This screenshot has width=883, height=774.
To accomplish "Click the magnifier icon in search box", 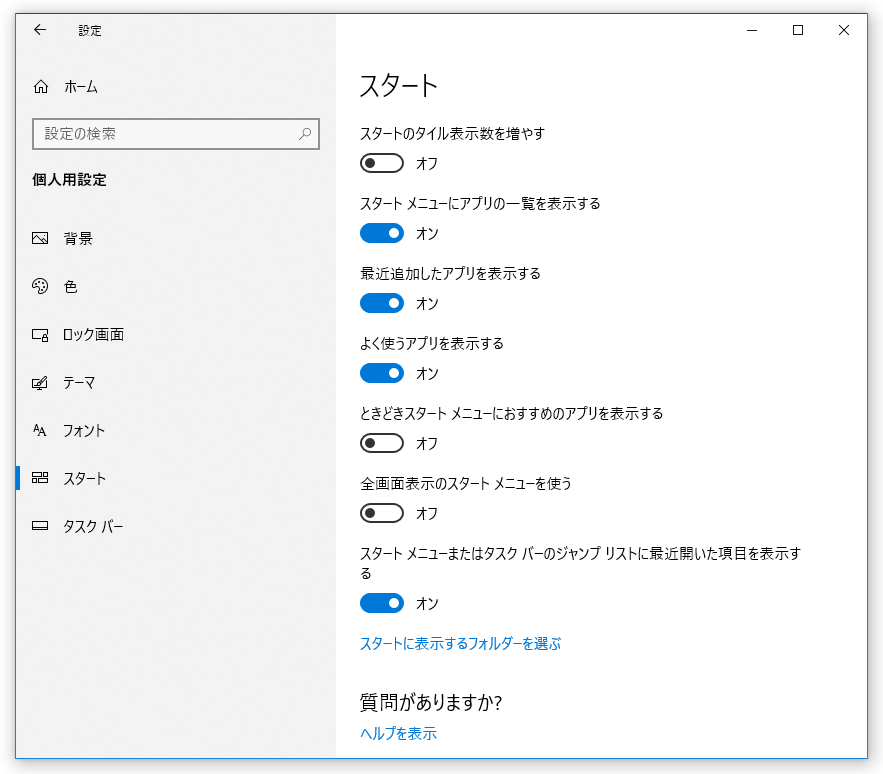I will [x=305, y=134].
